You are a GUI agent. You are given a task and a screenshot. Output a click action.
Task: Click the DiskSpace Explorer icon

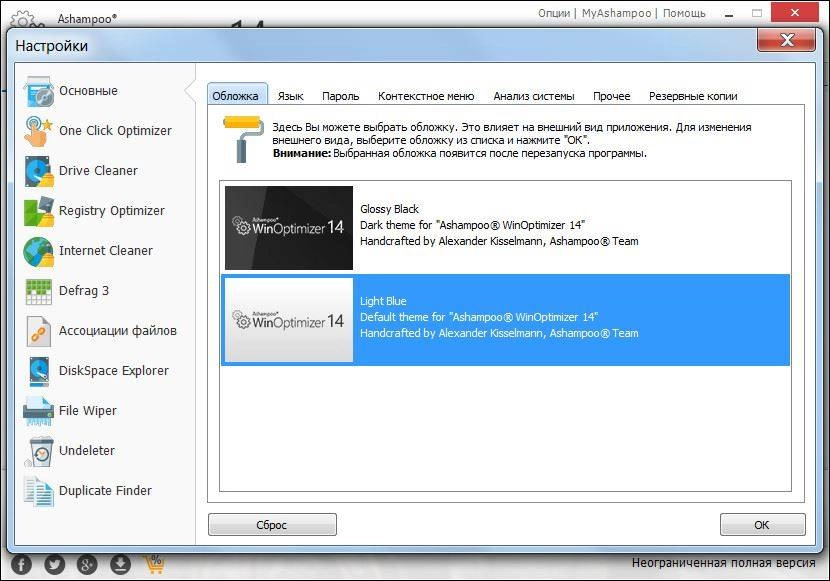click(39, 371)
